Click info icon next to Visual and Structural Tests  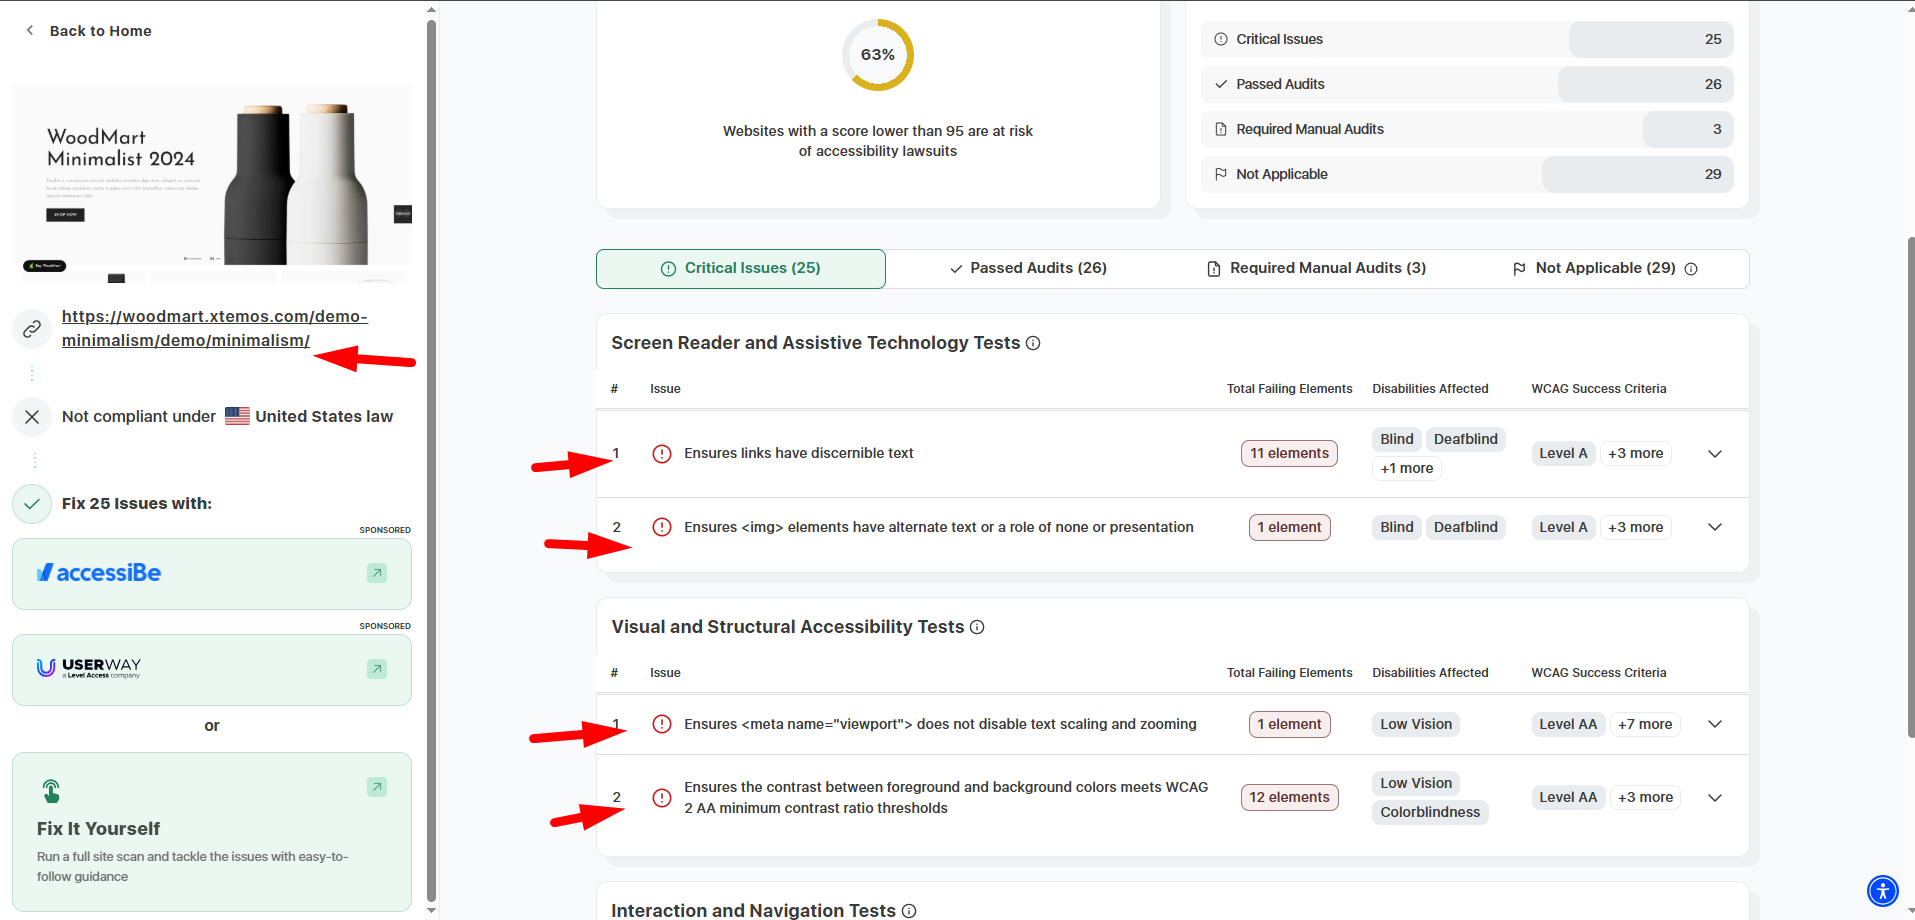coord(977,627)
